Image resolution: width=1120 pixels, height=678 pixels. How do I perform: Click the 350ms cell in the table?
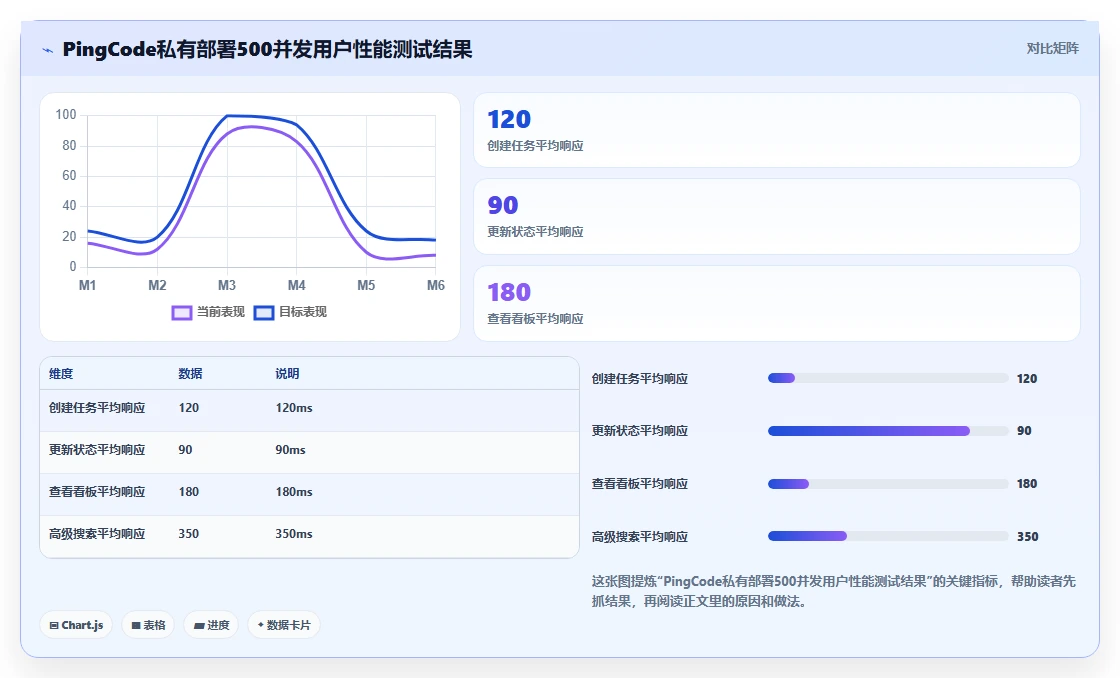tap(294, 534)
